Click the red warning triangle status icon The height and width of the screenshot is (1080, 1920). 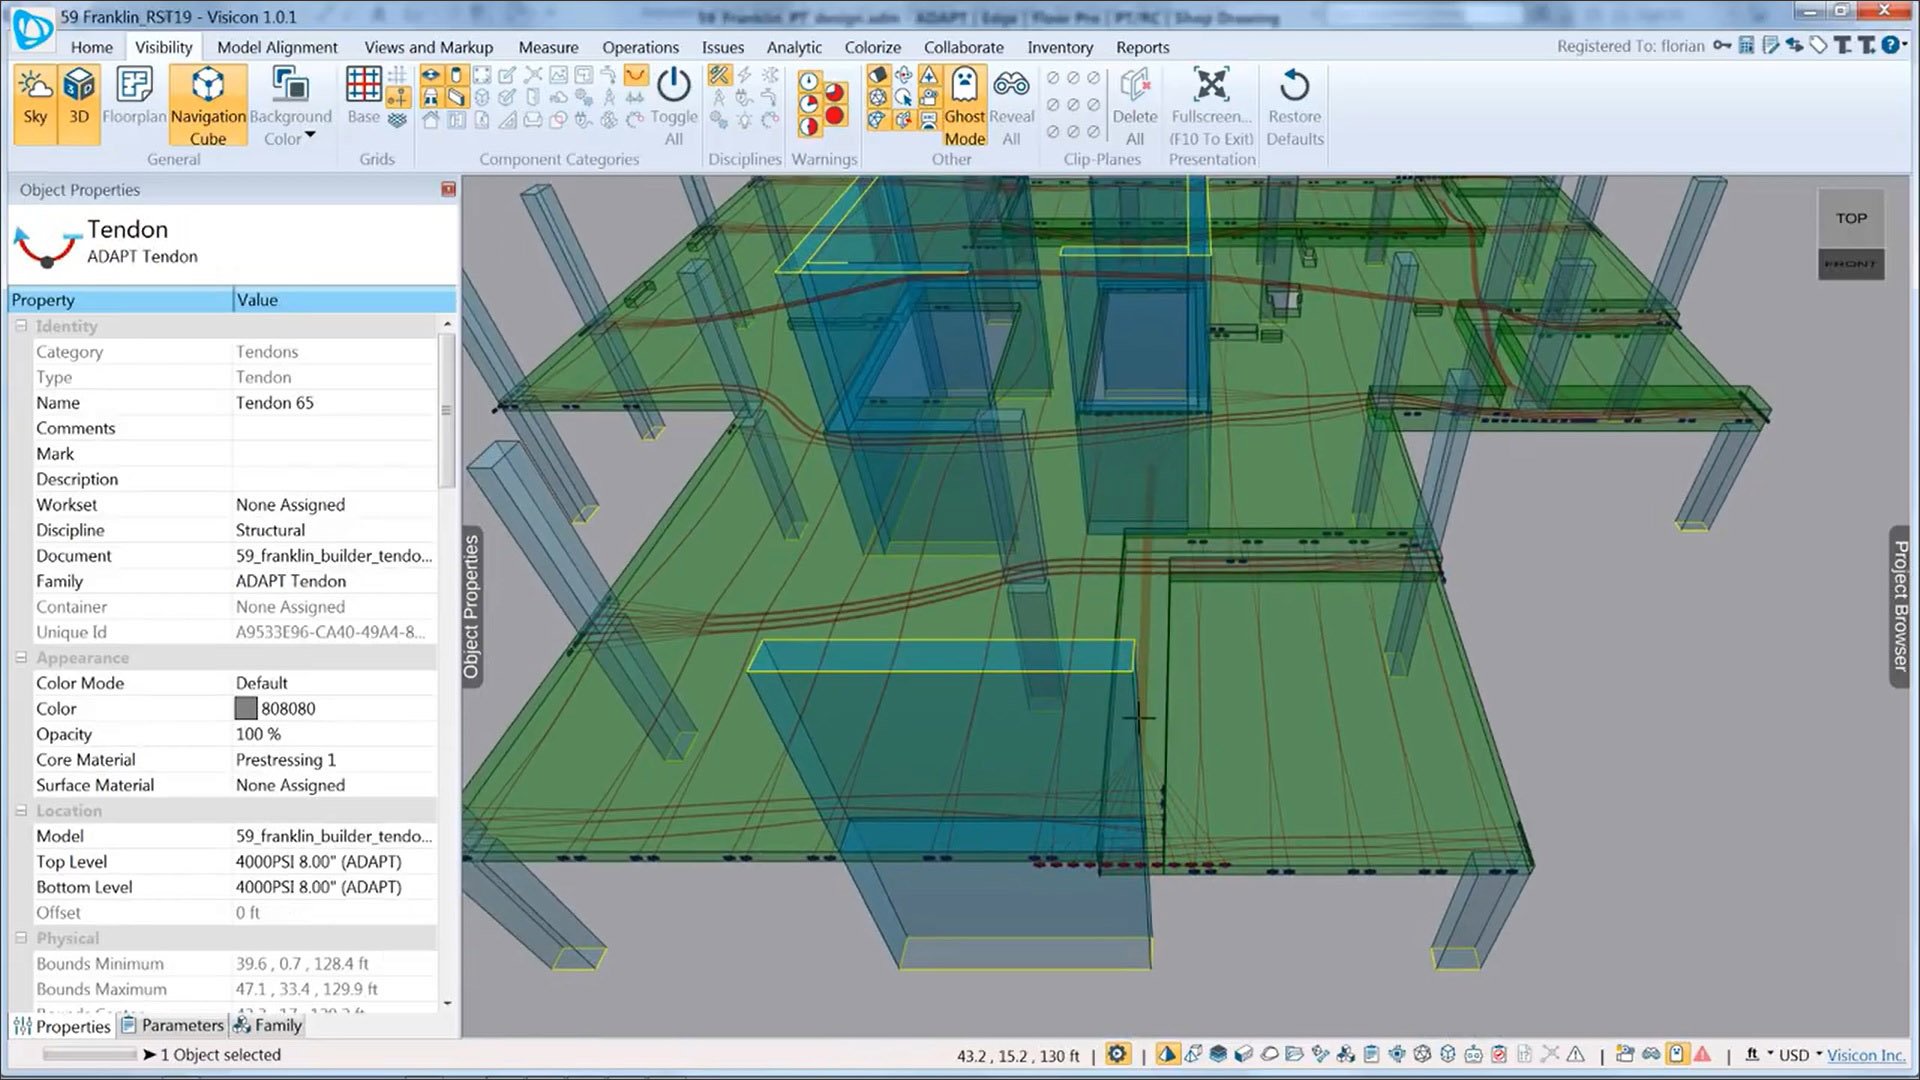(x=1702, y=1054)
